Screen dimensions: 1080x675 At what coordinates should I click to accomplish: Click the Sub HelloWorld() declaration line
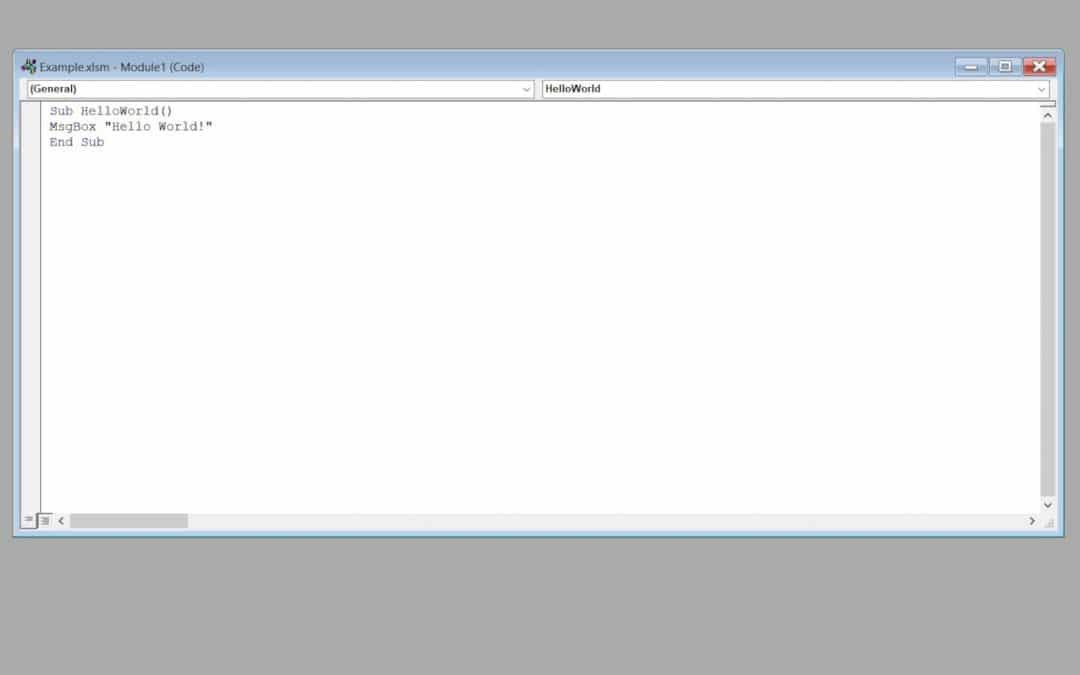coord(110,111)
